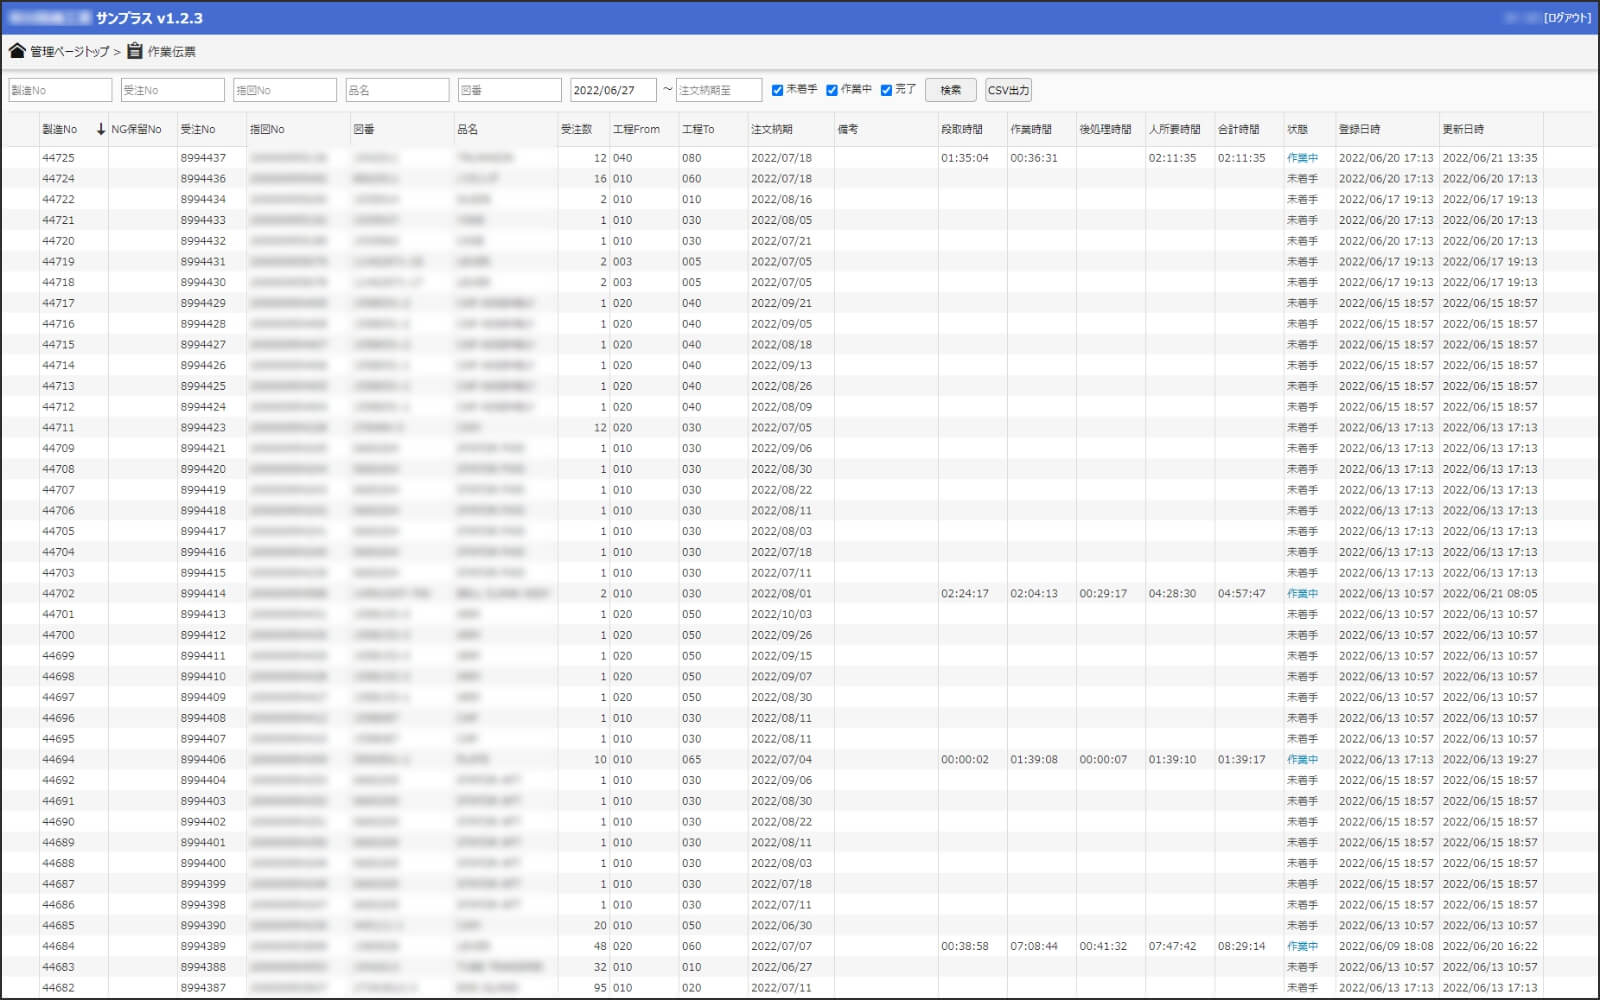Screen dimensions: 1600x1000
Task: Sort by the 受注No column header
Action: (198, 129)
